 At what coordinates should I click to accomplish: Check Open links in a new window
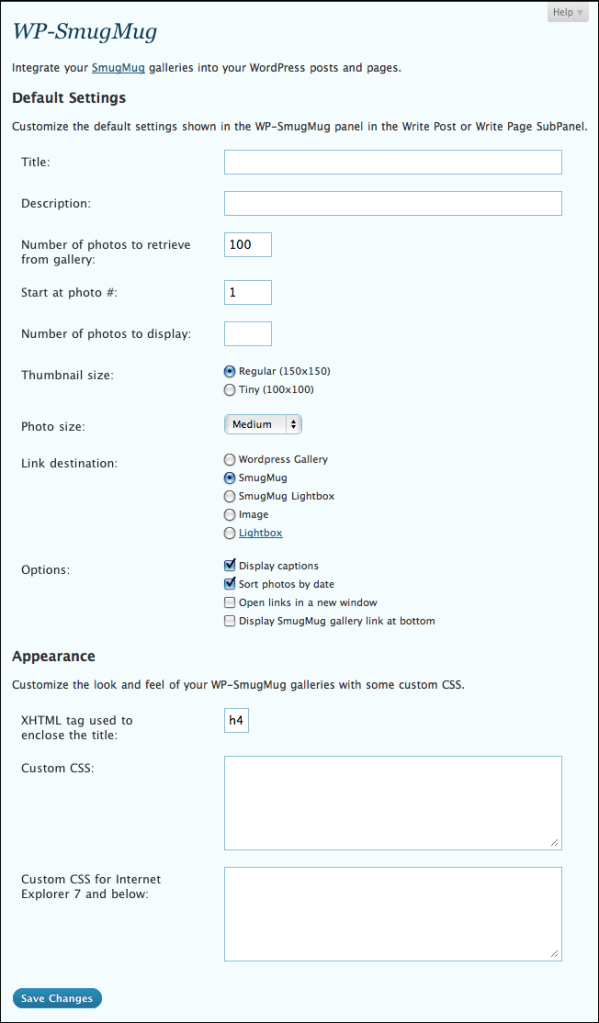tap(229, 602)
